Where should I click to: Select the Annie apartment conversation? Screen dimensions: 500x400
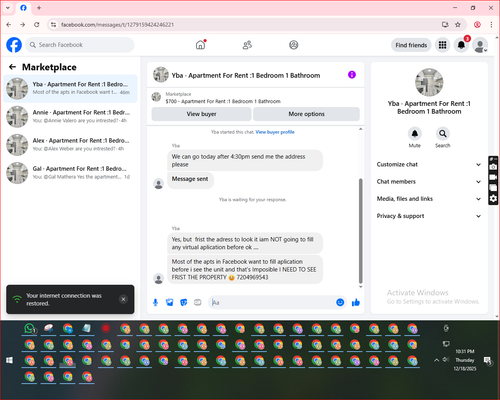[70, 117]
